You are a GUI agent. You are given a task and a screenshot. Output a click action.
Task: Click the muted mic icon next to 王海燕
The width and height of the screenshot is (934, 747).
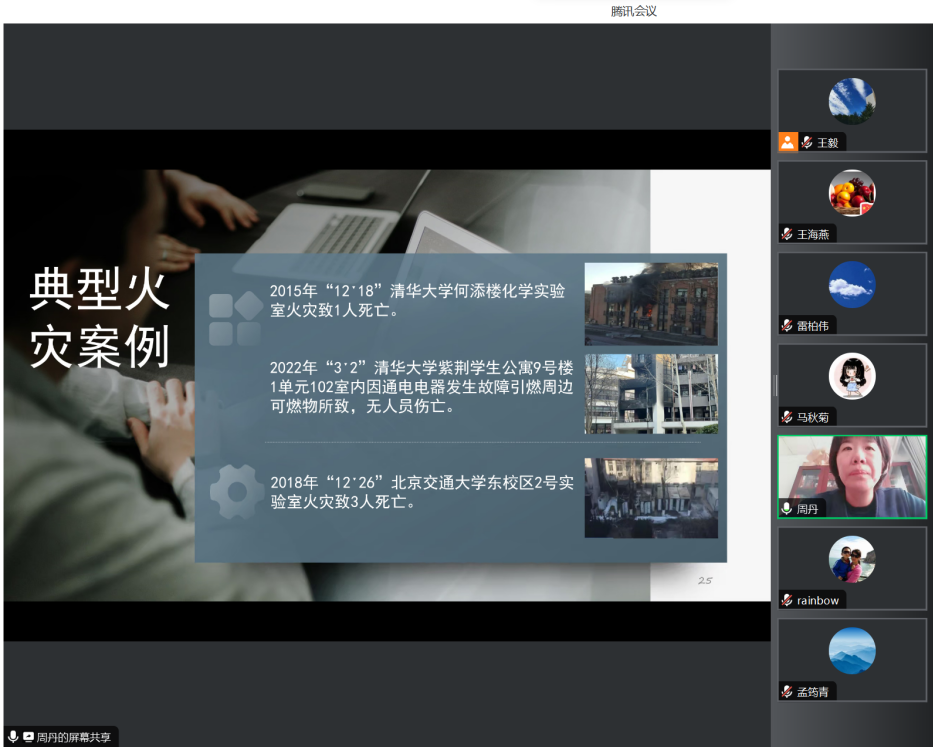[x=788, y=234]
